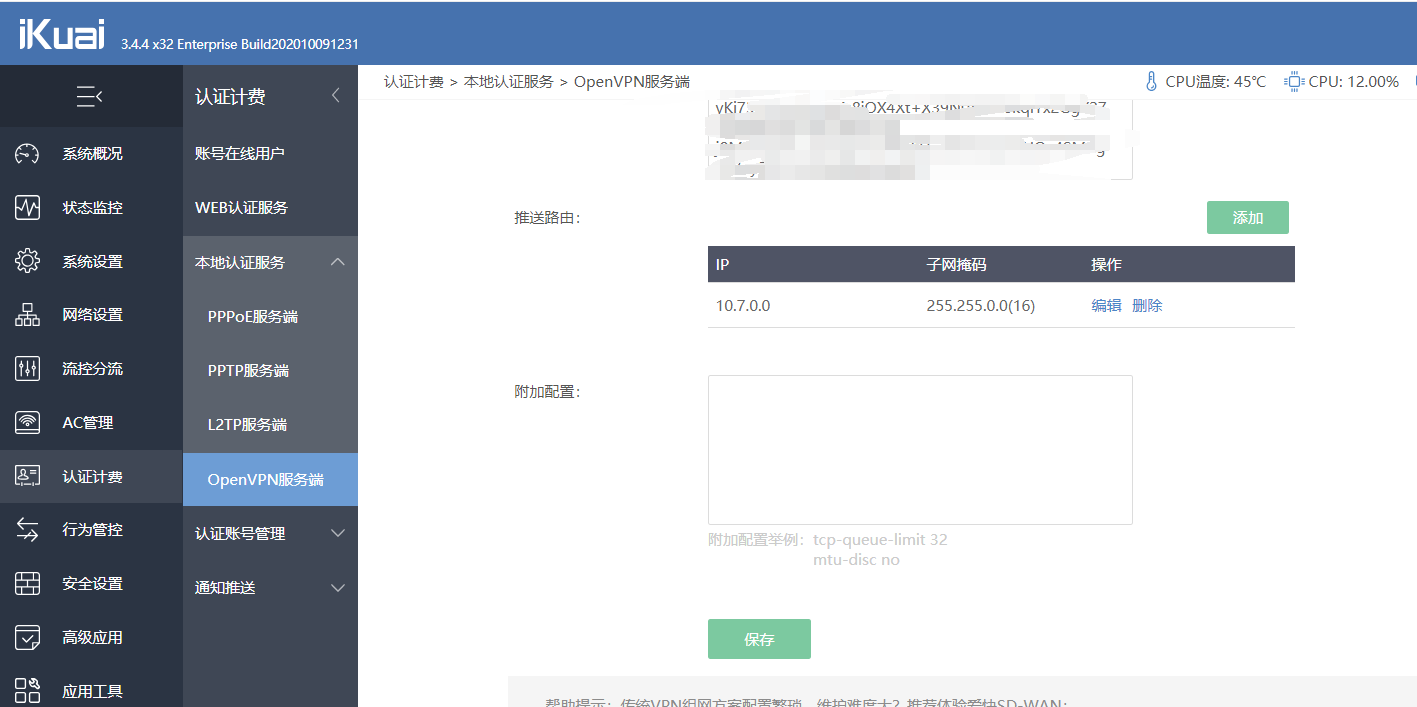Click the AC管理 wifi icon
Image resolution: width=1417 pixels, height=707 pixels.
point(27,423)
